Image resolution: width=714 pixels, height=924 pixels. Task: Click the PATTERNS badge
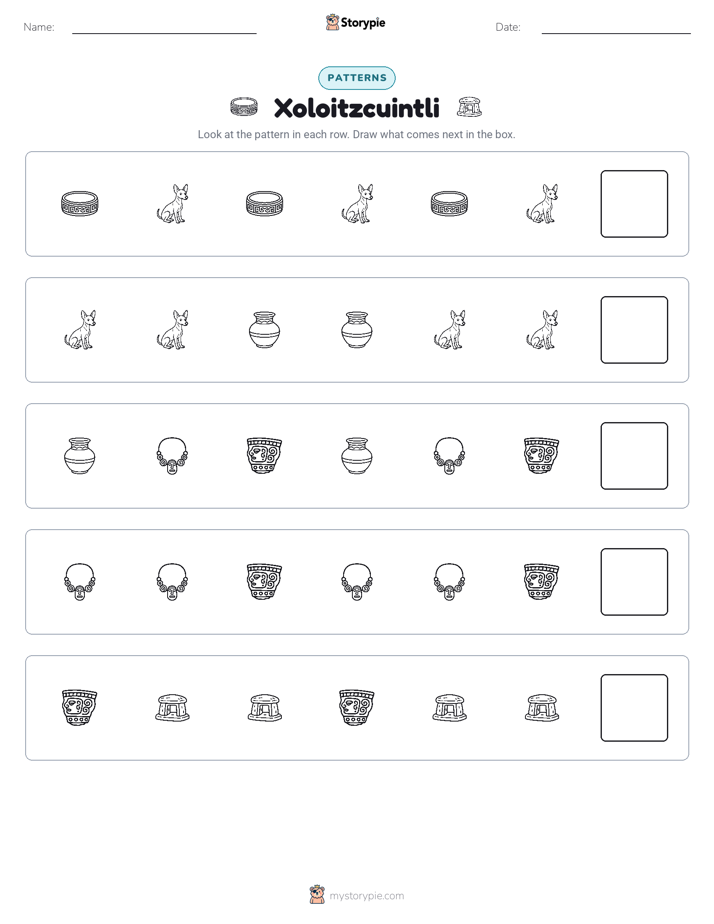click(357, 78)
